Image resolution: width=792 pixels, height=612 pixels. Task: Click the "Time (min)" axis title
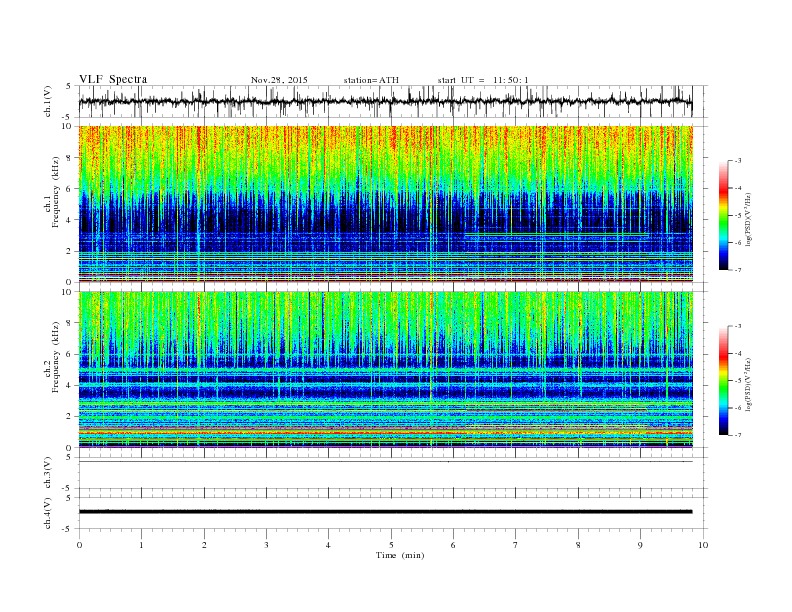pos(400,555)
